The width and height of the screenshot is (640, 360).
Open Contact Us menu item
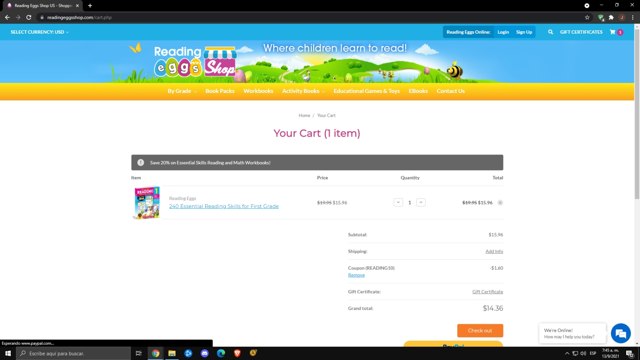[451, 91]
